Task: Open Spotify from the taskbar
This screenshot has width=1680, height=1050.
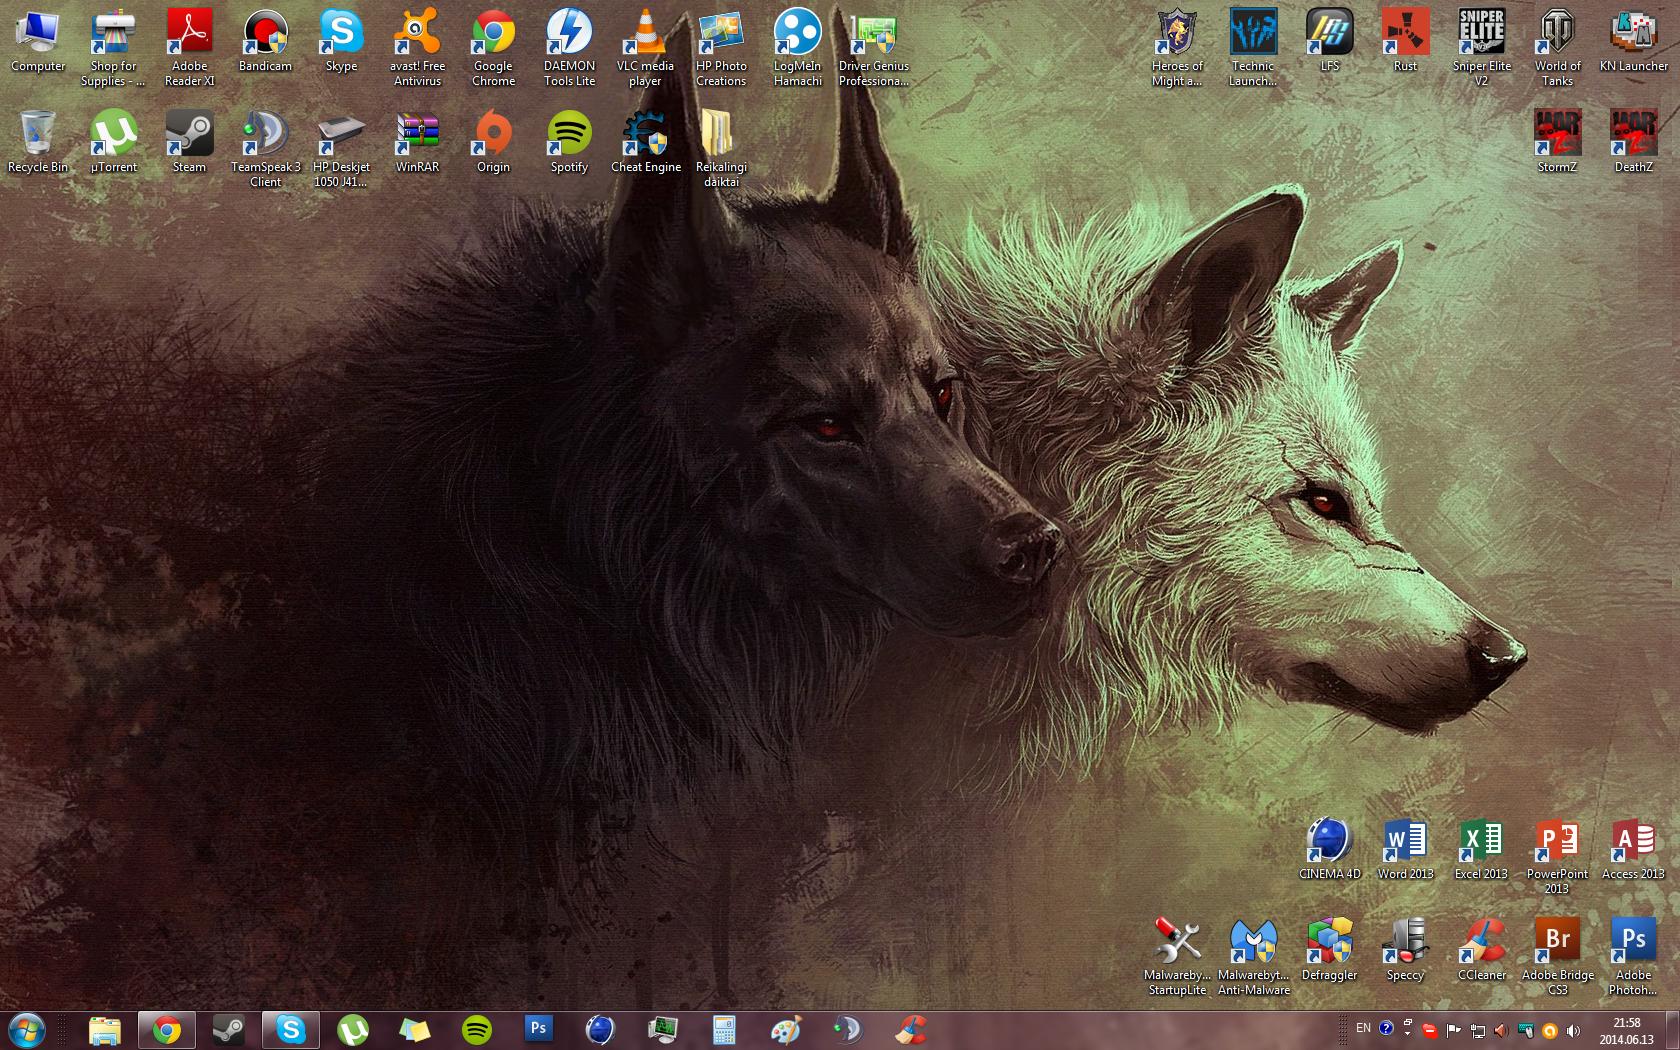Action: click(477, 1030)
